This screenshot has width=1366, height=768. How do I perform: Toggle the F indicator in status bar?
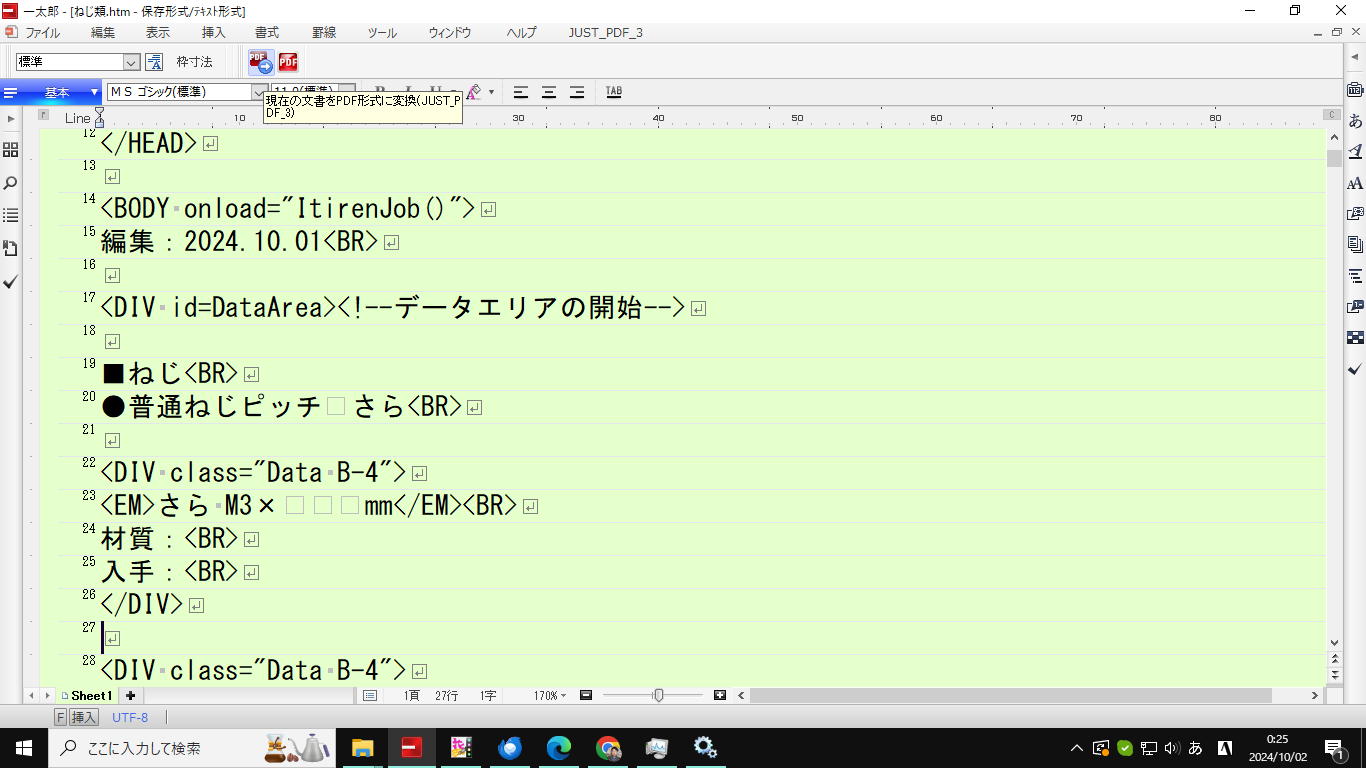tap(61, 717)
